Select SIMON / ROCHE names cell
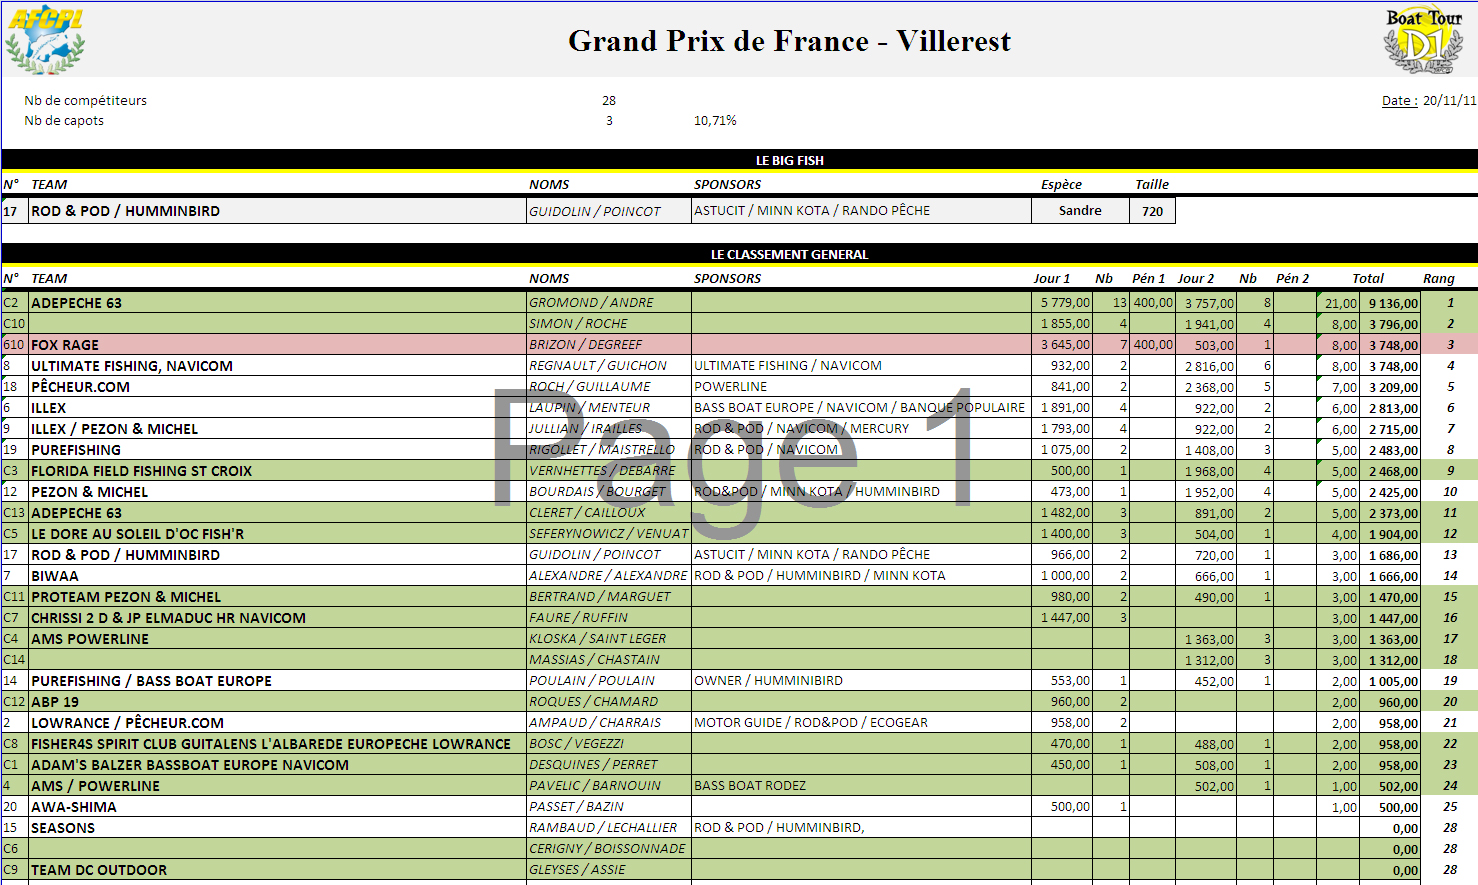 click(609, 323)
